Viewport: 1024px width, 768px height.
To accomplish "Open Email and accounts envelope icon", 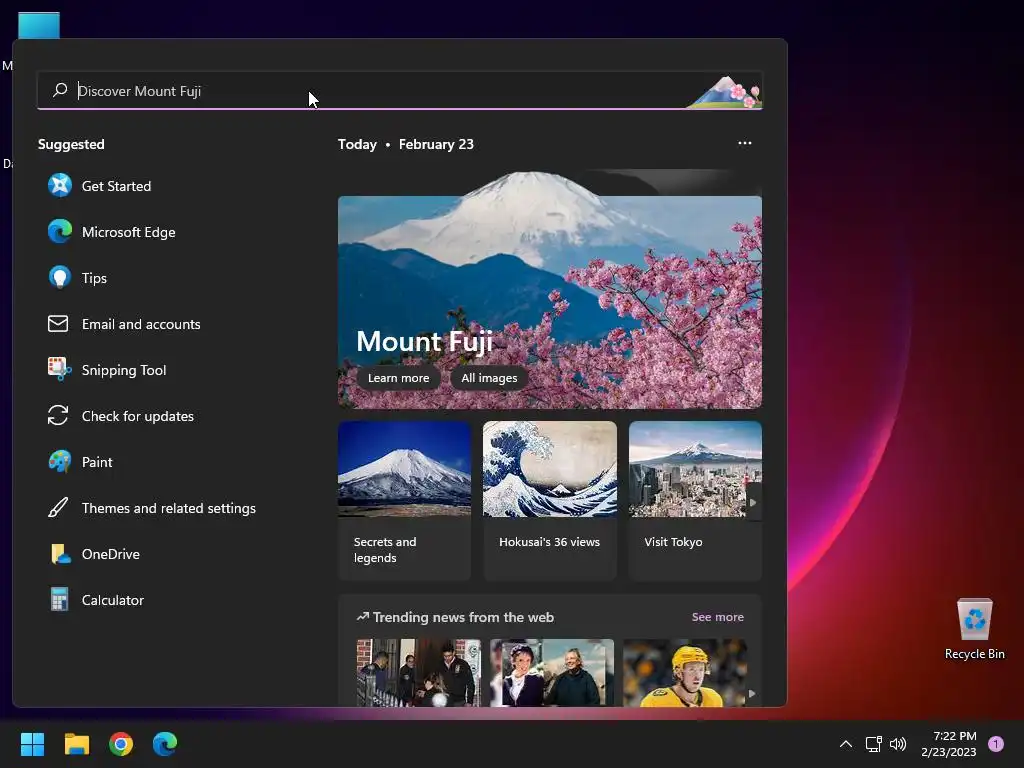I will [58, 323].
